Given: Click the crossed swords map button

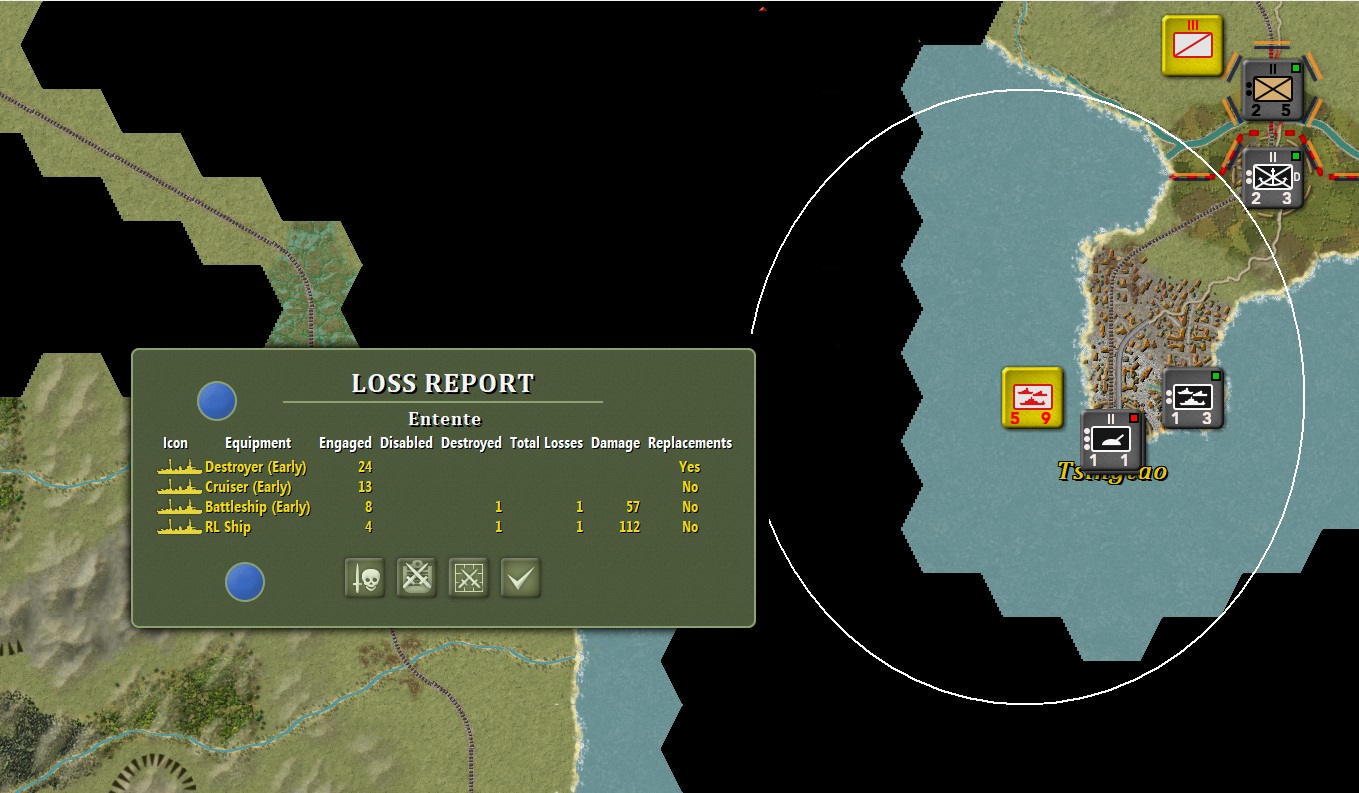Looking at the screenshot, I should point(469,578).
